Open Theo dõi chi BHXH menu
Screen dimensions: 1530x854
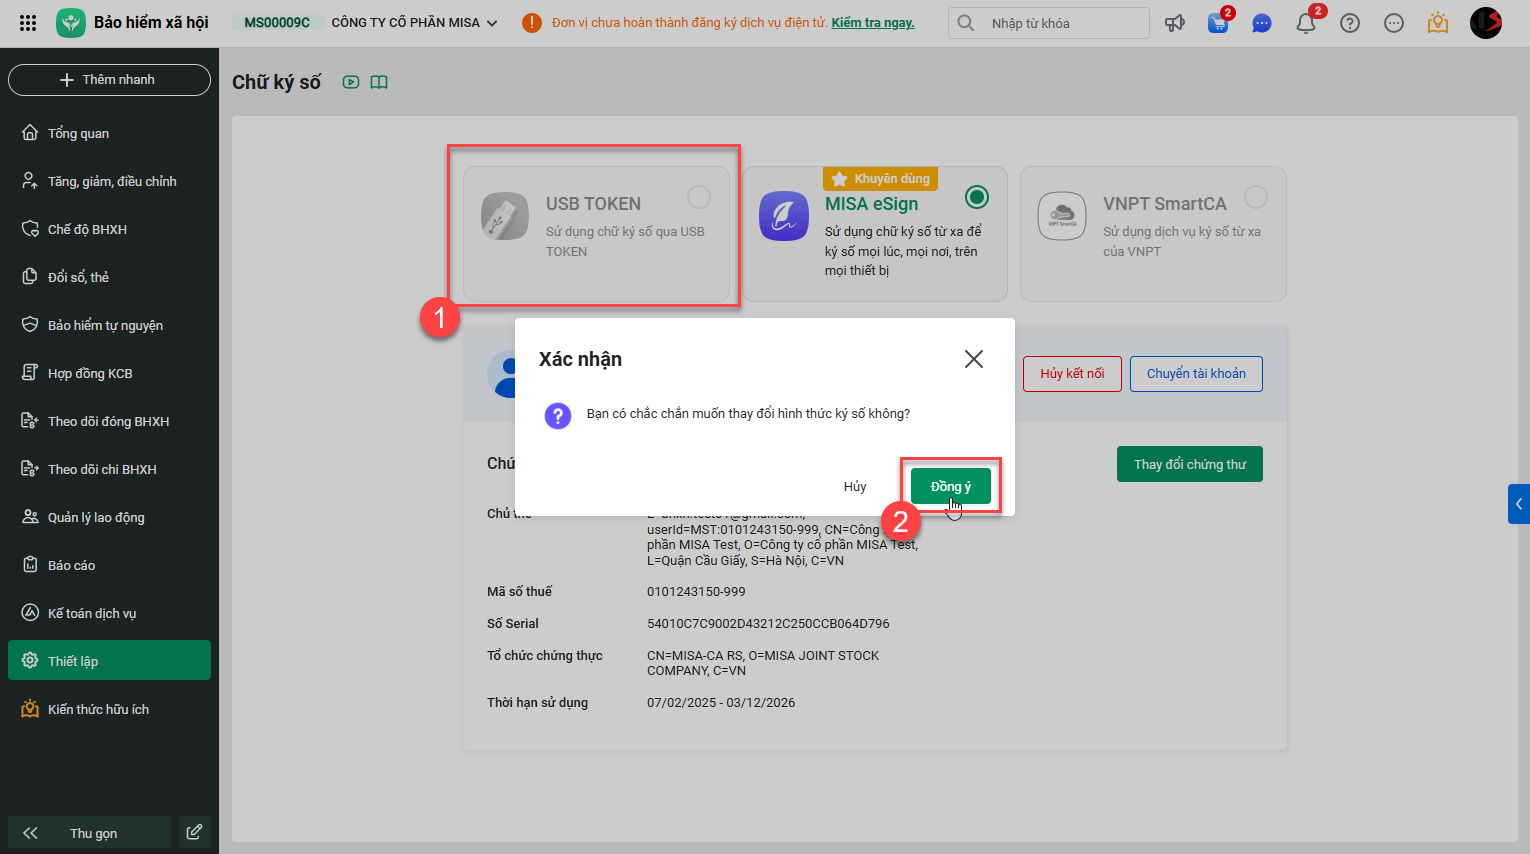coord(109,469)
